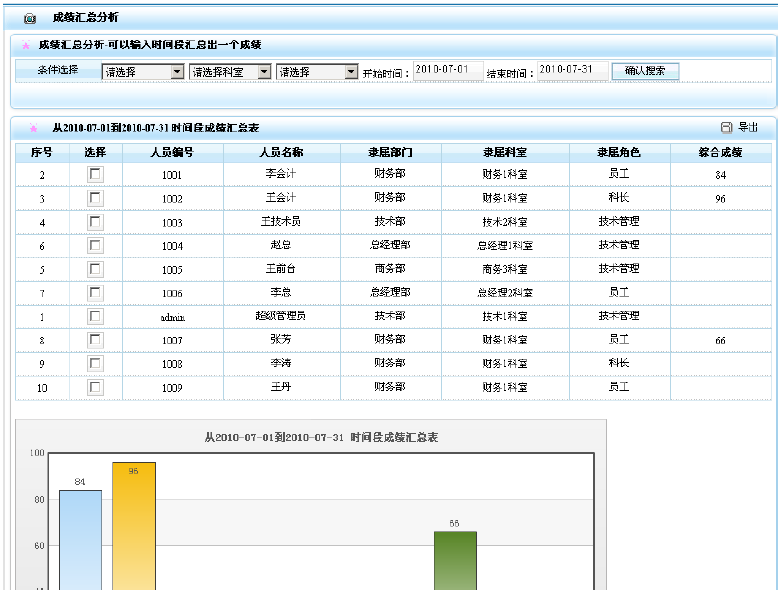781x594 pixels.
Task: Click the 隶属部门 column header
Action: click(390, 152)
